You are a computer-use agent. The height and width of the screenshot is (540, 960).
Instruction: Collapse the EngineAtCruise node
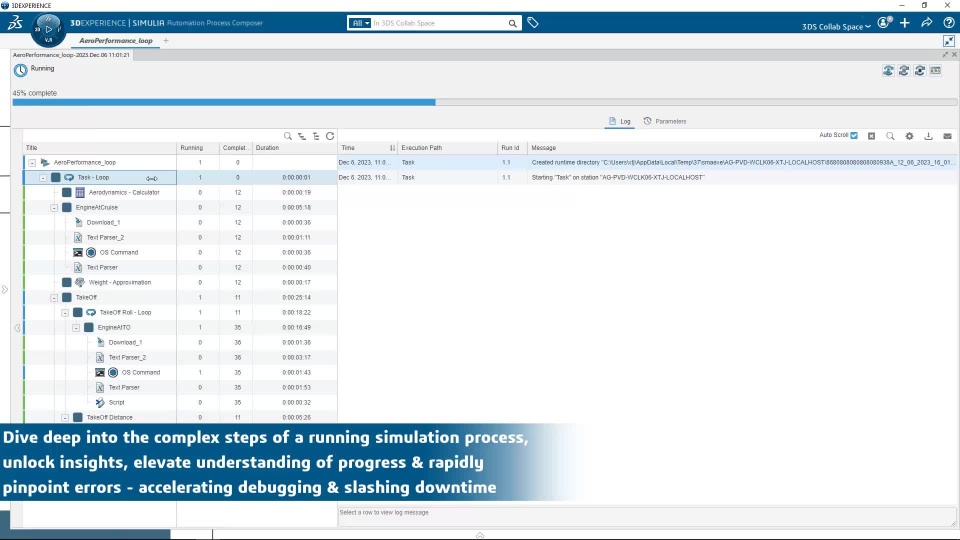[x=54, y=208]
